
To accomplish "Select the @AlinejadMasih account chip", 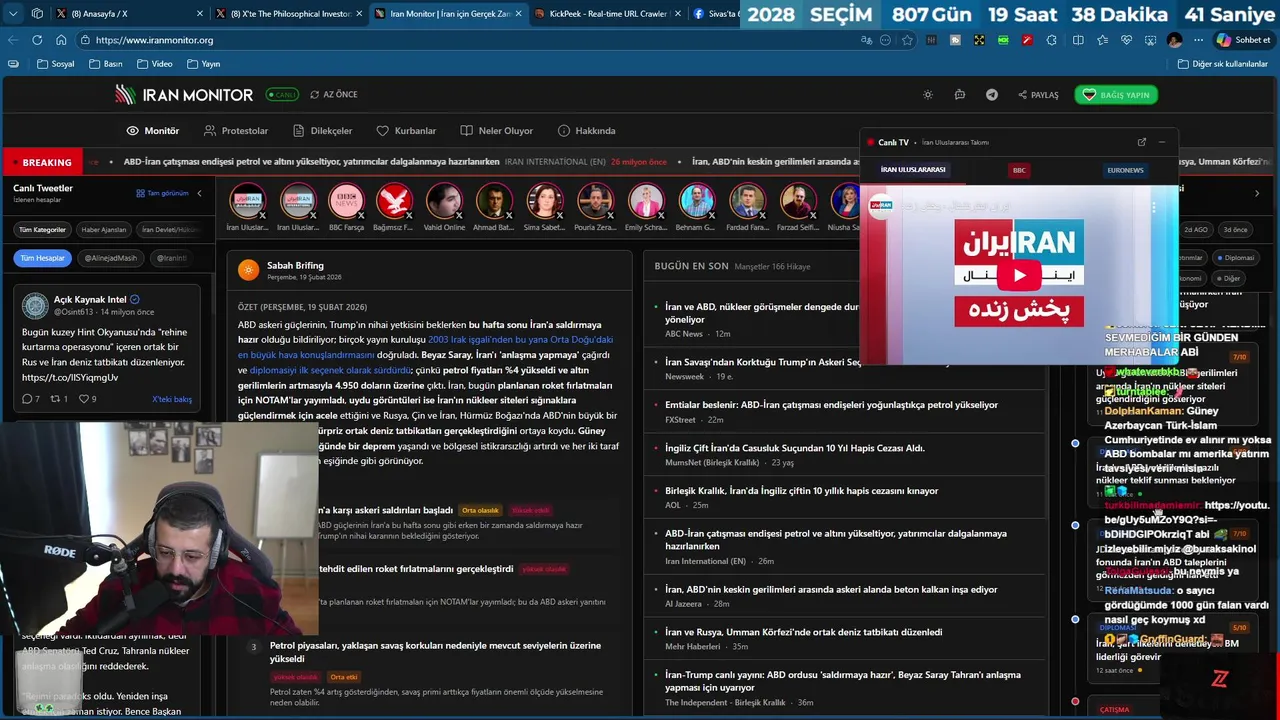I will [x=110, y=258].
